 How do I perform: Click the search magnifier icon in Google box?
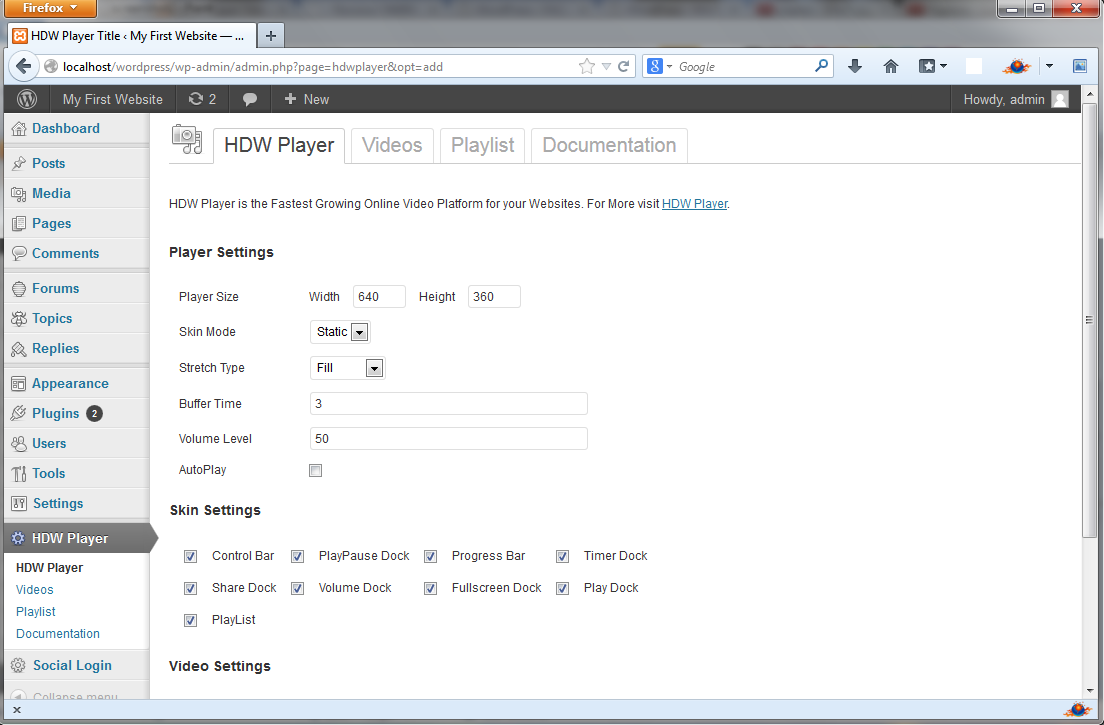(821, 66)
